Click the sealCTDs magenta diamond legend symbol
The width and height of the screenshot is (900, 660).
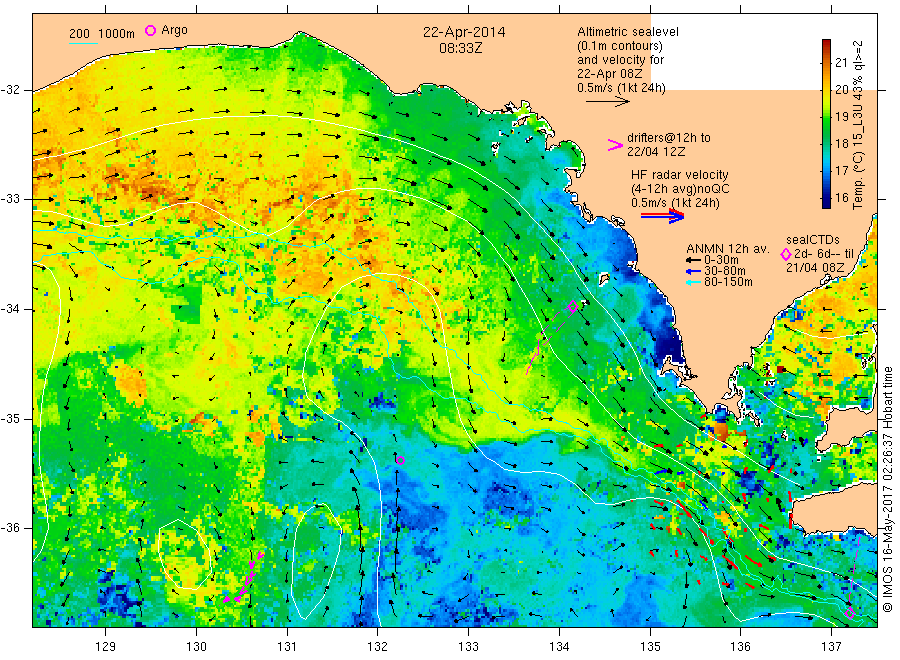[786, 254]
